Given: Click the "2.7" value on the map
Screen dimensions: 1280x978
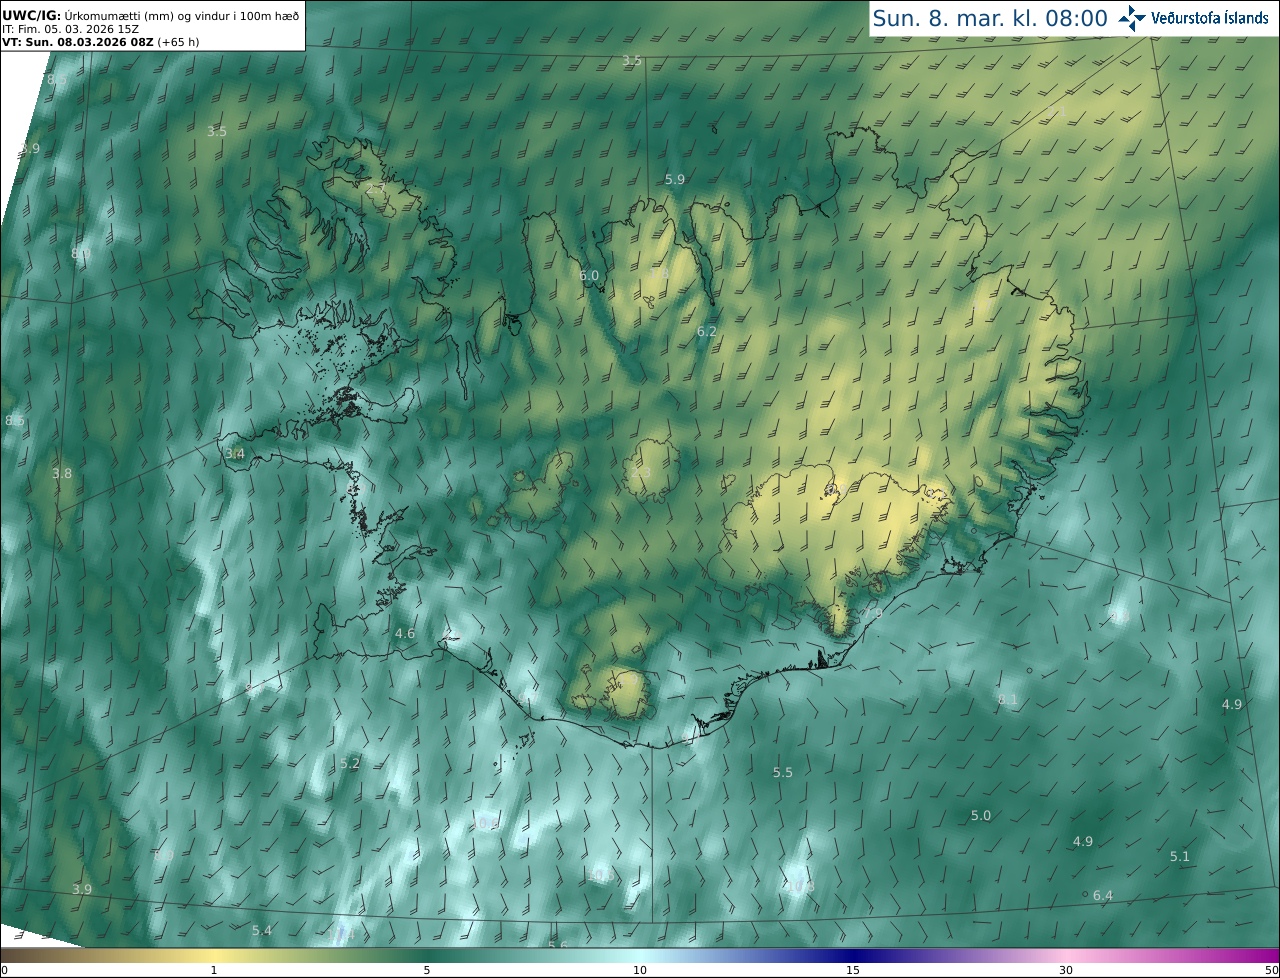Looking at the screenshot, I should 376,189.
